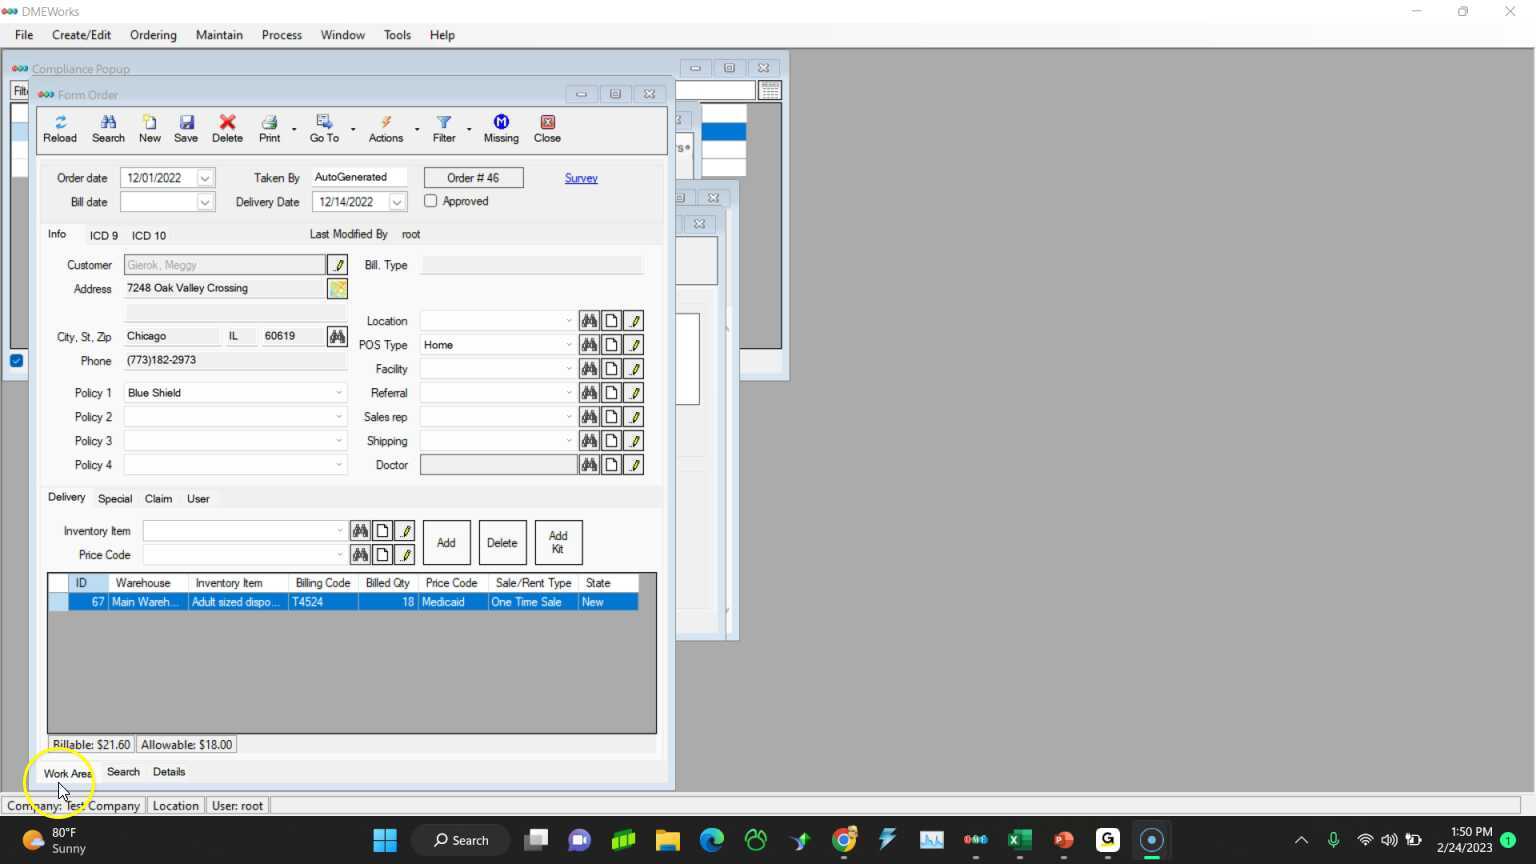Toggle the blue checkbox in Compliance Popup
1536x864 pixels.
(x=17, y=361)
